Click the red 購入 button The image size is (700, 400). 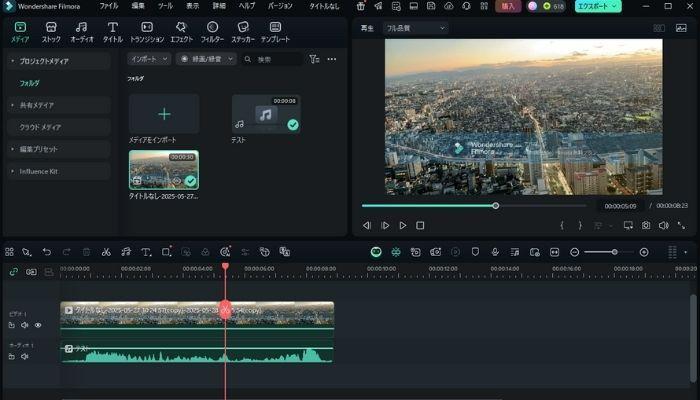point(508,6)
